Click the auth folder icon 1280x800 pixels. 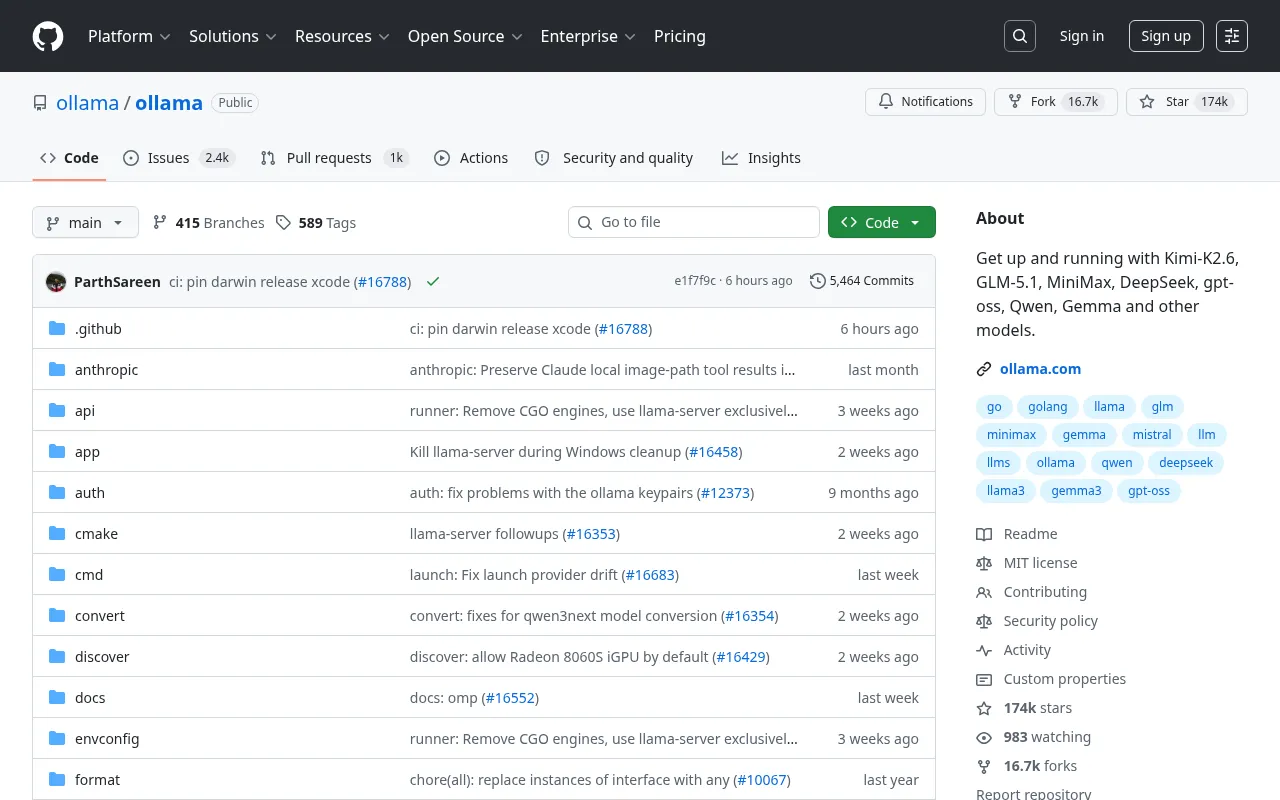(57, 493)
